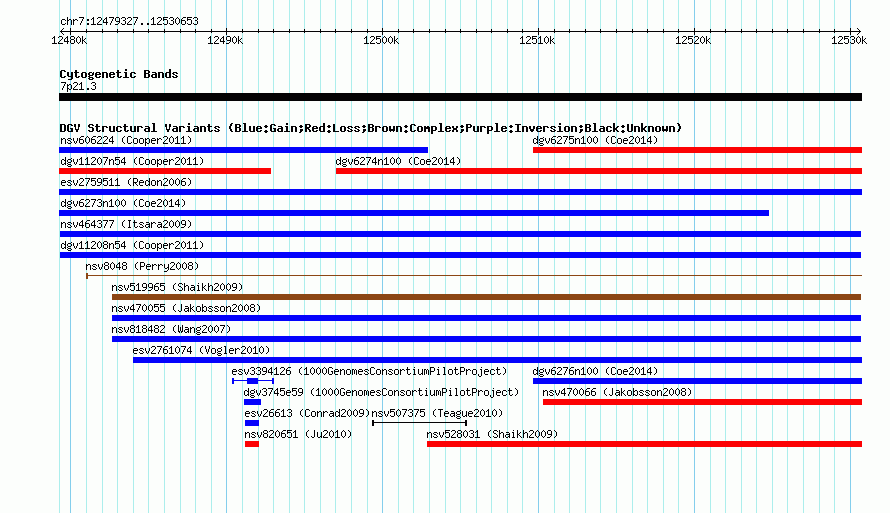Click the black nsv507375 interval line

419,423
